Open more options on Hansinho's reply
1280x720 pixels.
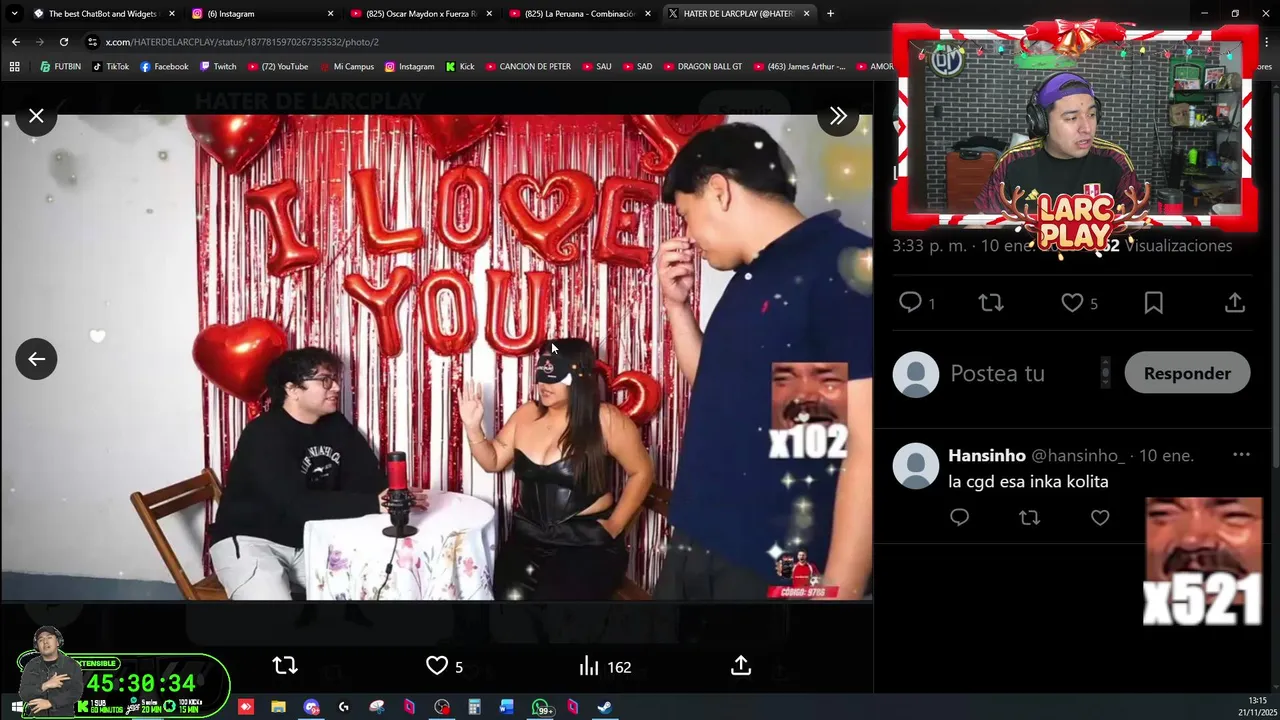pos(1241,455)
